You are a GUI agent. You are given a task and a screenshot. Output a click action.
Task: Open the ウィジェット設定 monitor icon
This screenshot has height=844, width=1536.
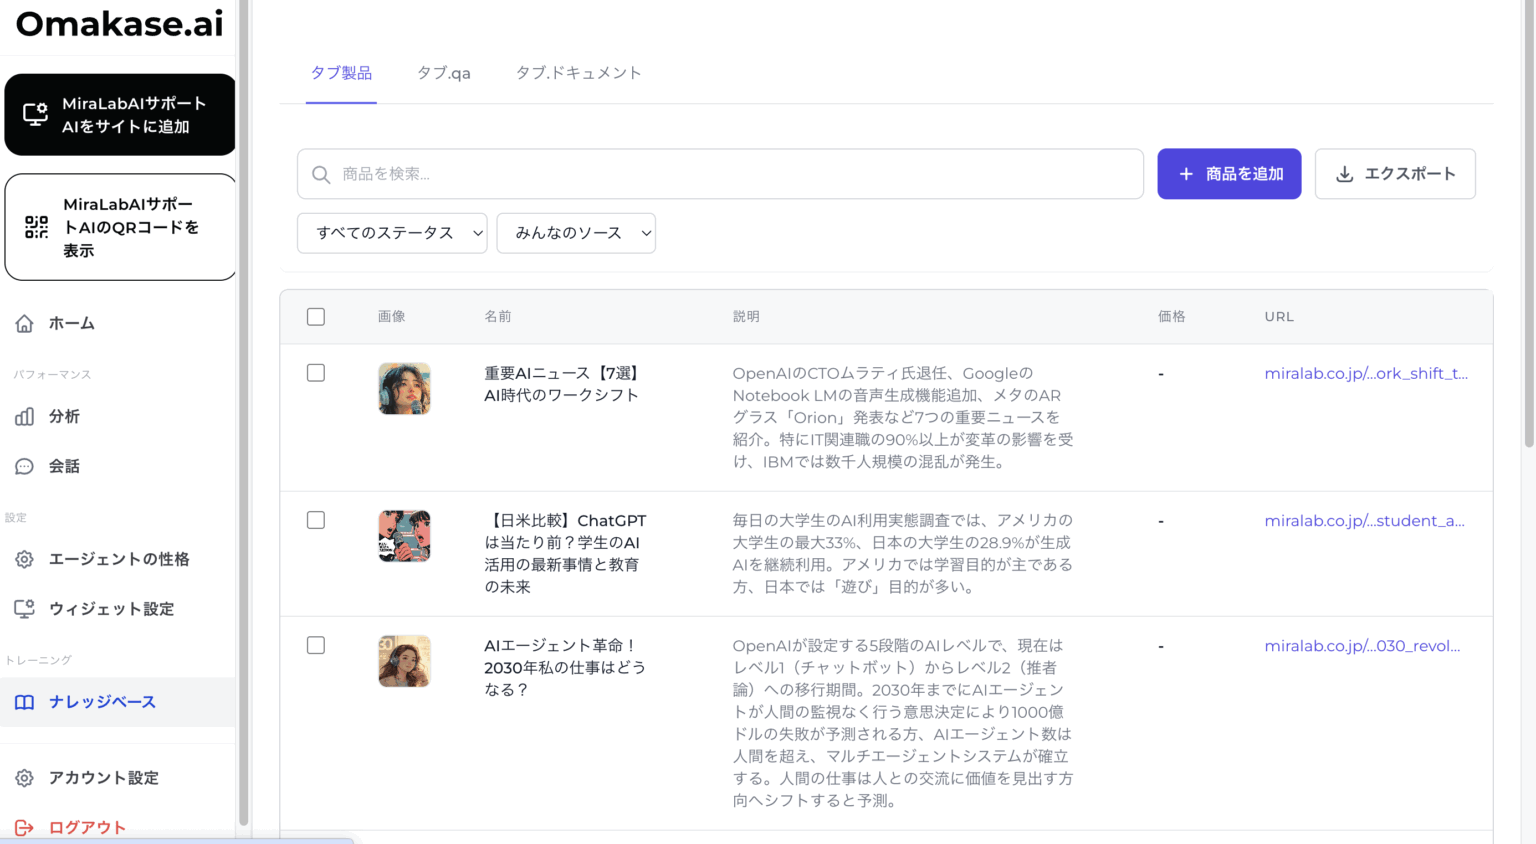click(x=25, y=609)
